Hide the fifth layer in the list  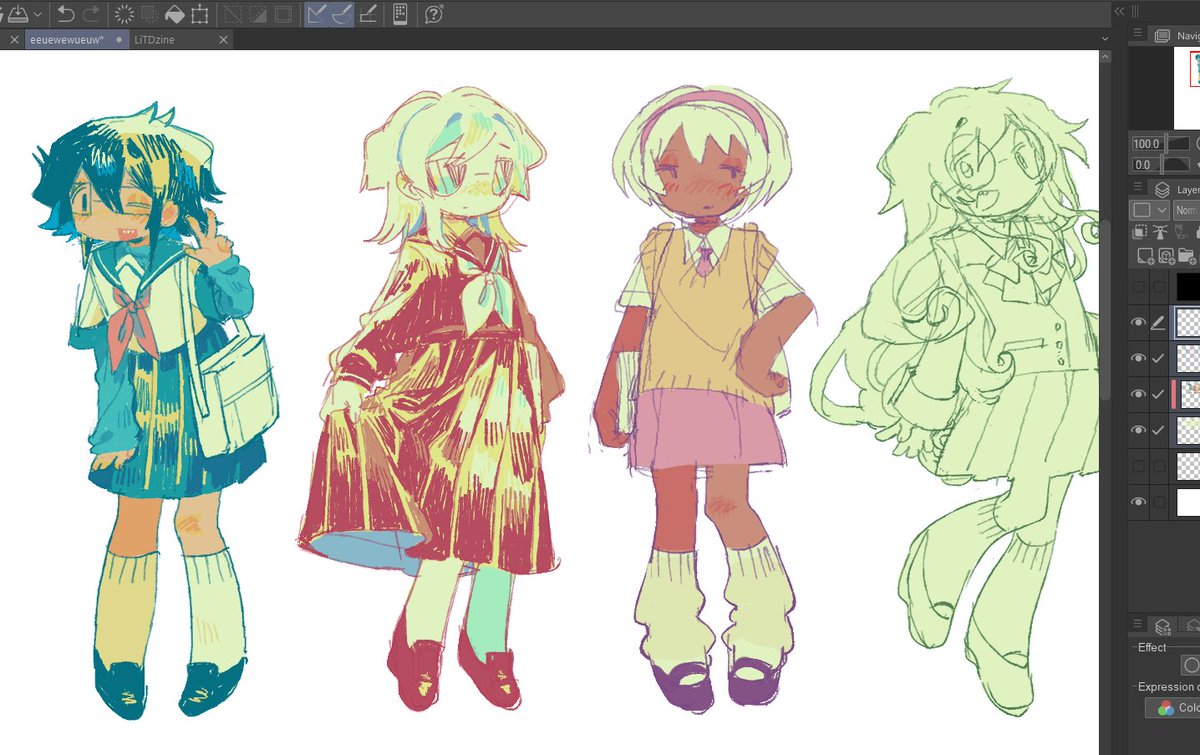(x=1138, y=430)
